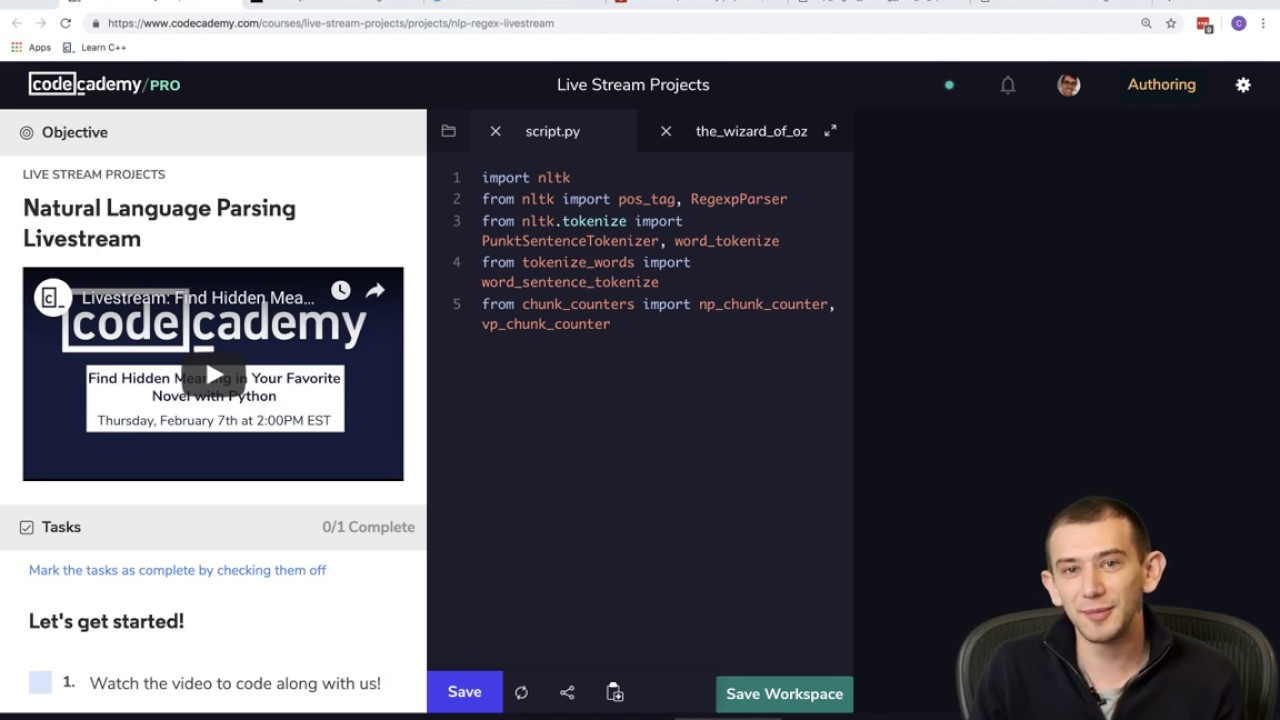Click 'Mark the tasks as complete' text

tap(177, 570)
